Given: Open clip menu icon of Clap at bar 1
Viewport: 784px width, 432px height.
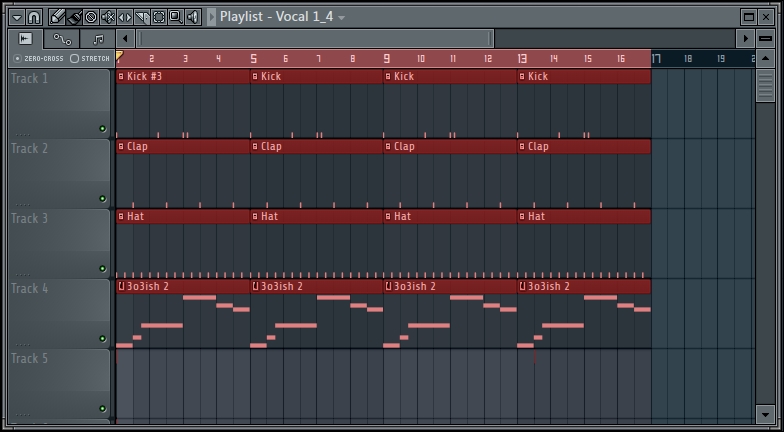Looking at the screenshot, I should point(121,146).
